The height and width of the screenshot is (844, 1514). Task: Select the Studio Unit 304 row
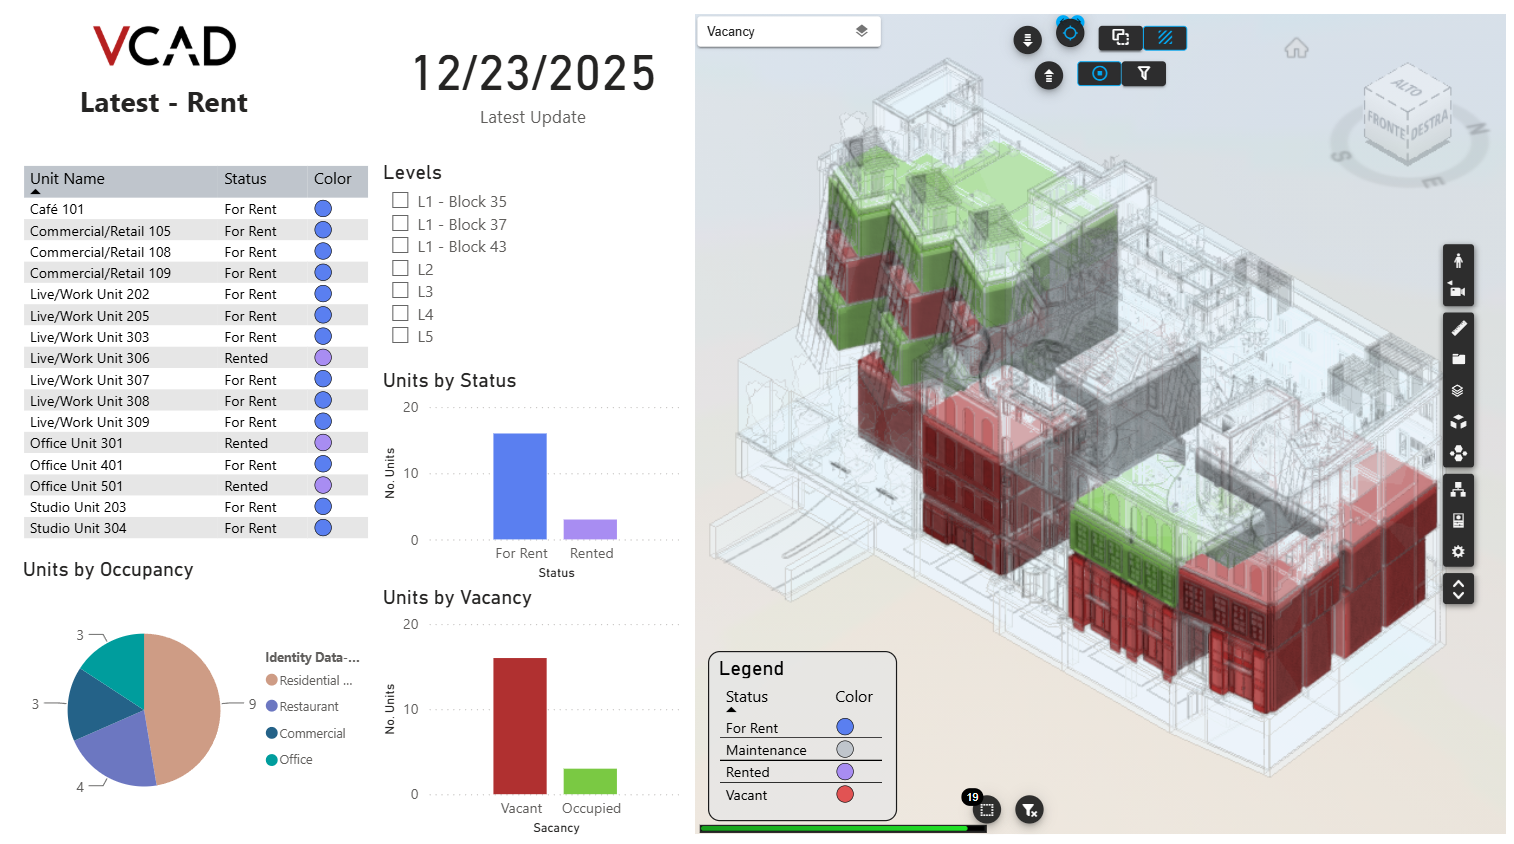point(196,528)
